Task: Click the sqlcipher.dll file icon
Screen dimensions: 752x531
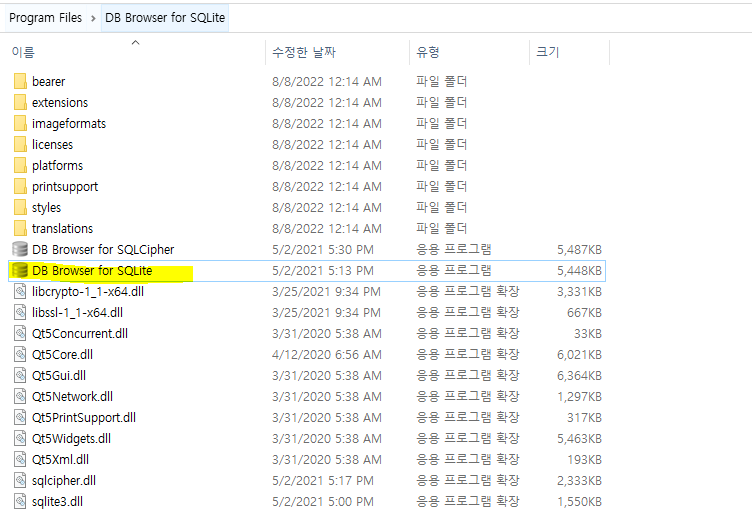Action: 20,481
